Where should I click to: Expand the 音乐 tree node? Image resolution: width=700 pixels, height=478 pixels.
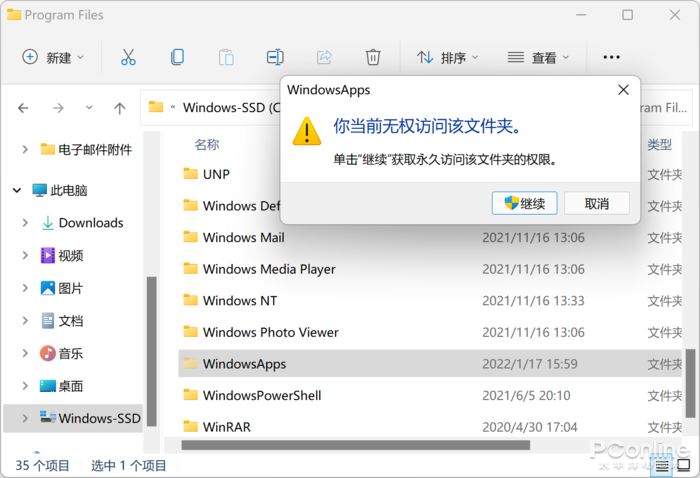pos(25,353)
